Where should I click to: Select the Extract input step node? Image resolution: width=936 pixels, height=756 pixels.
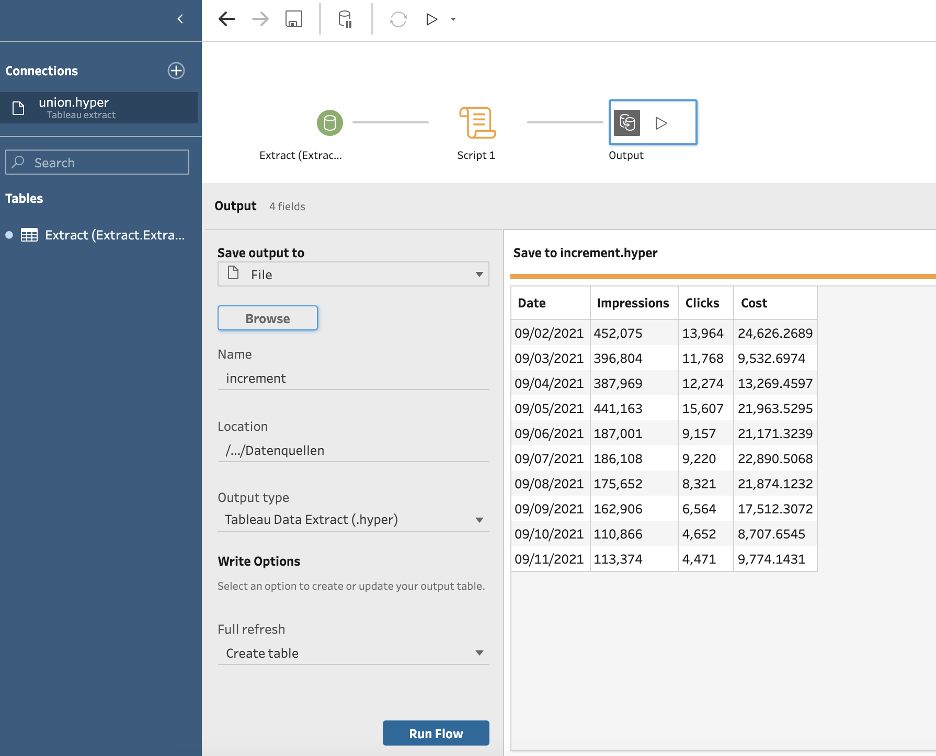coord(329,123)
